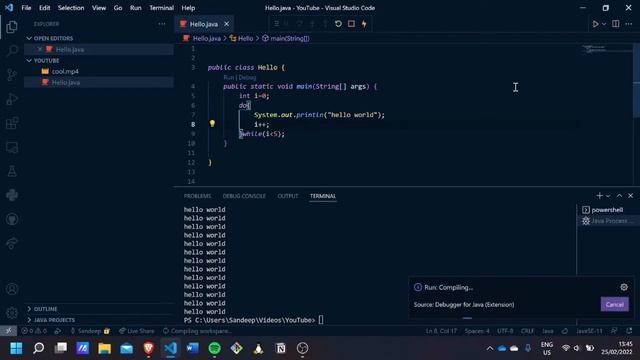
Task: Switch to the Output tab
Action: pyautogui.click(x=288, y=196)
